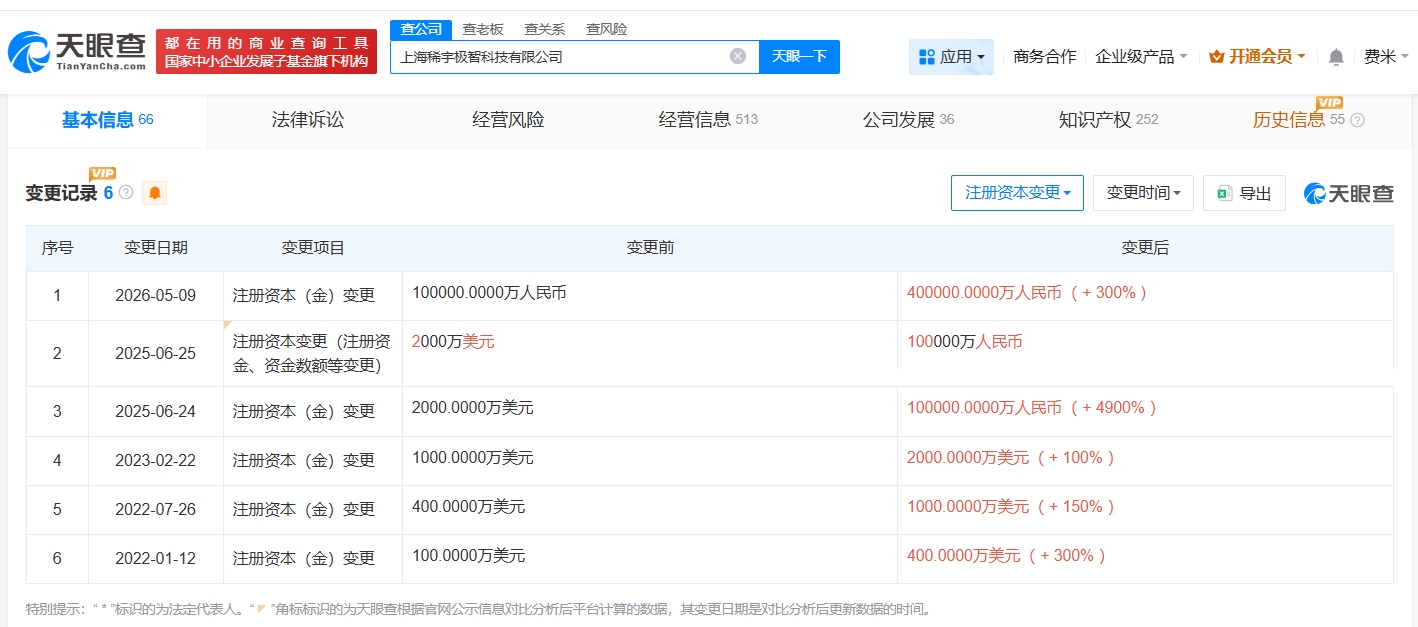Open notifications bell icon in header
This screenshot has width=1418, height=627.
[x=1336, y=57]
